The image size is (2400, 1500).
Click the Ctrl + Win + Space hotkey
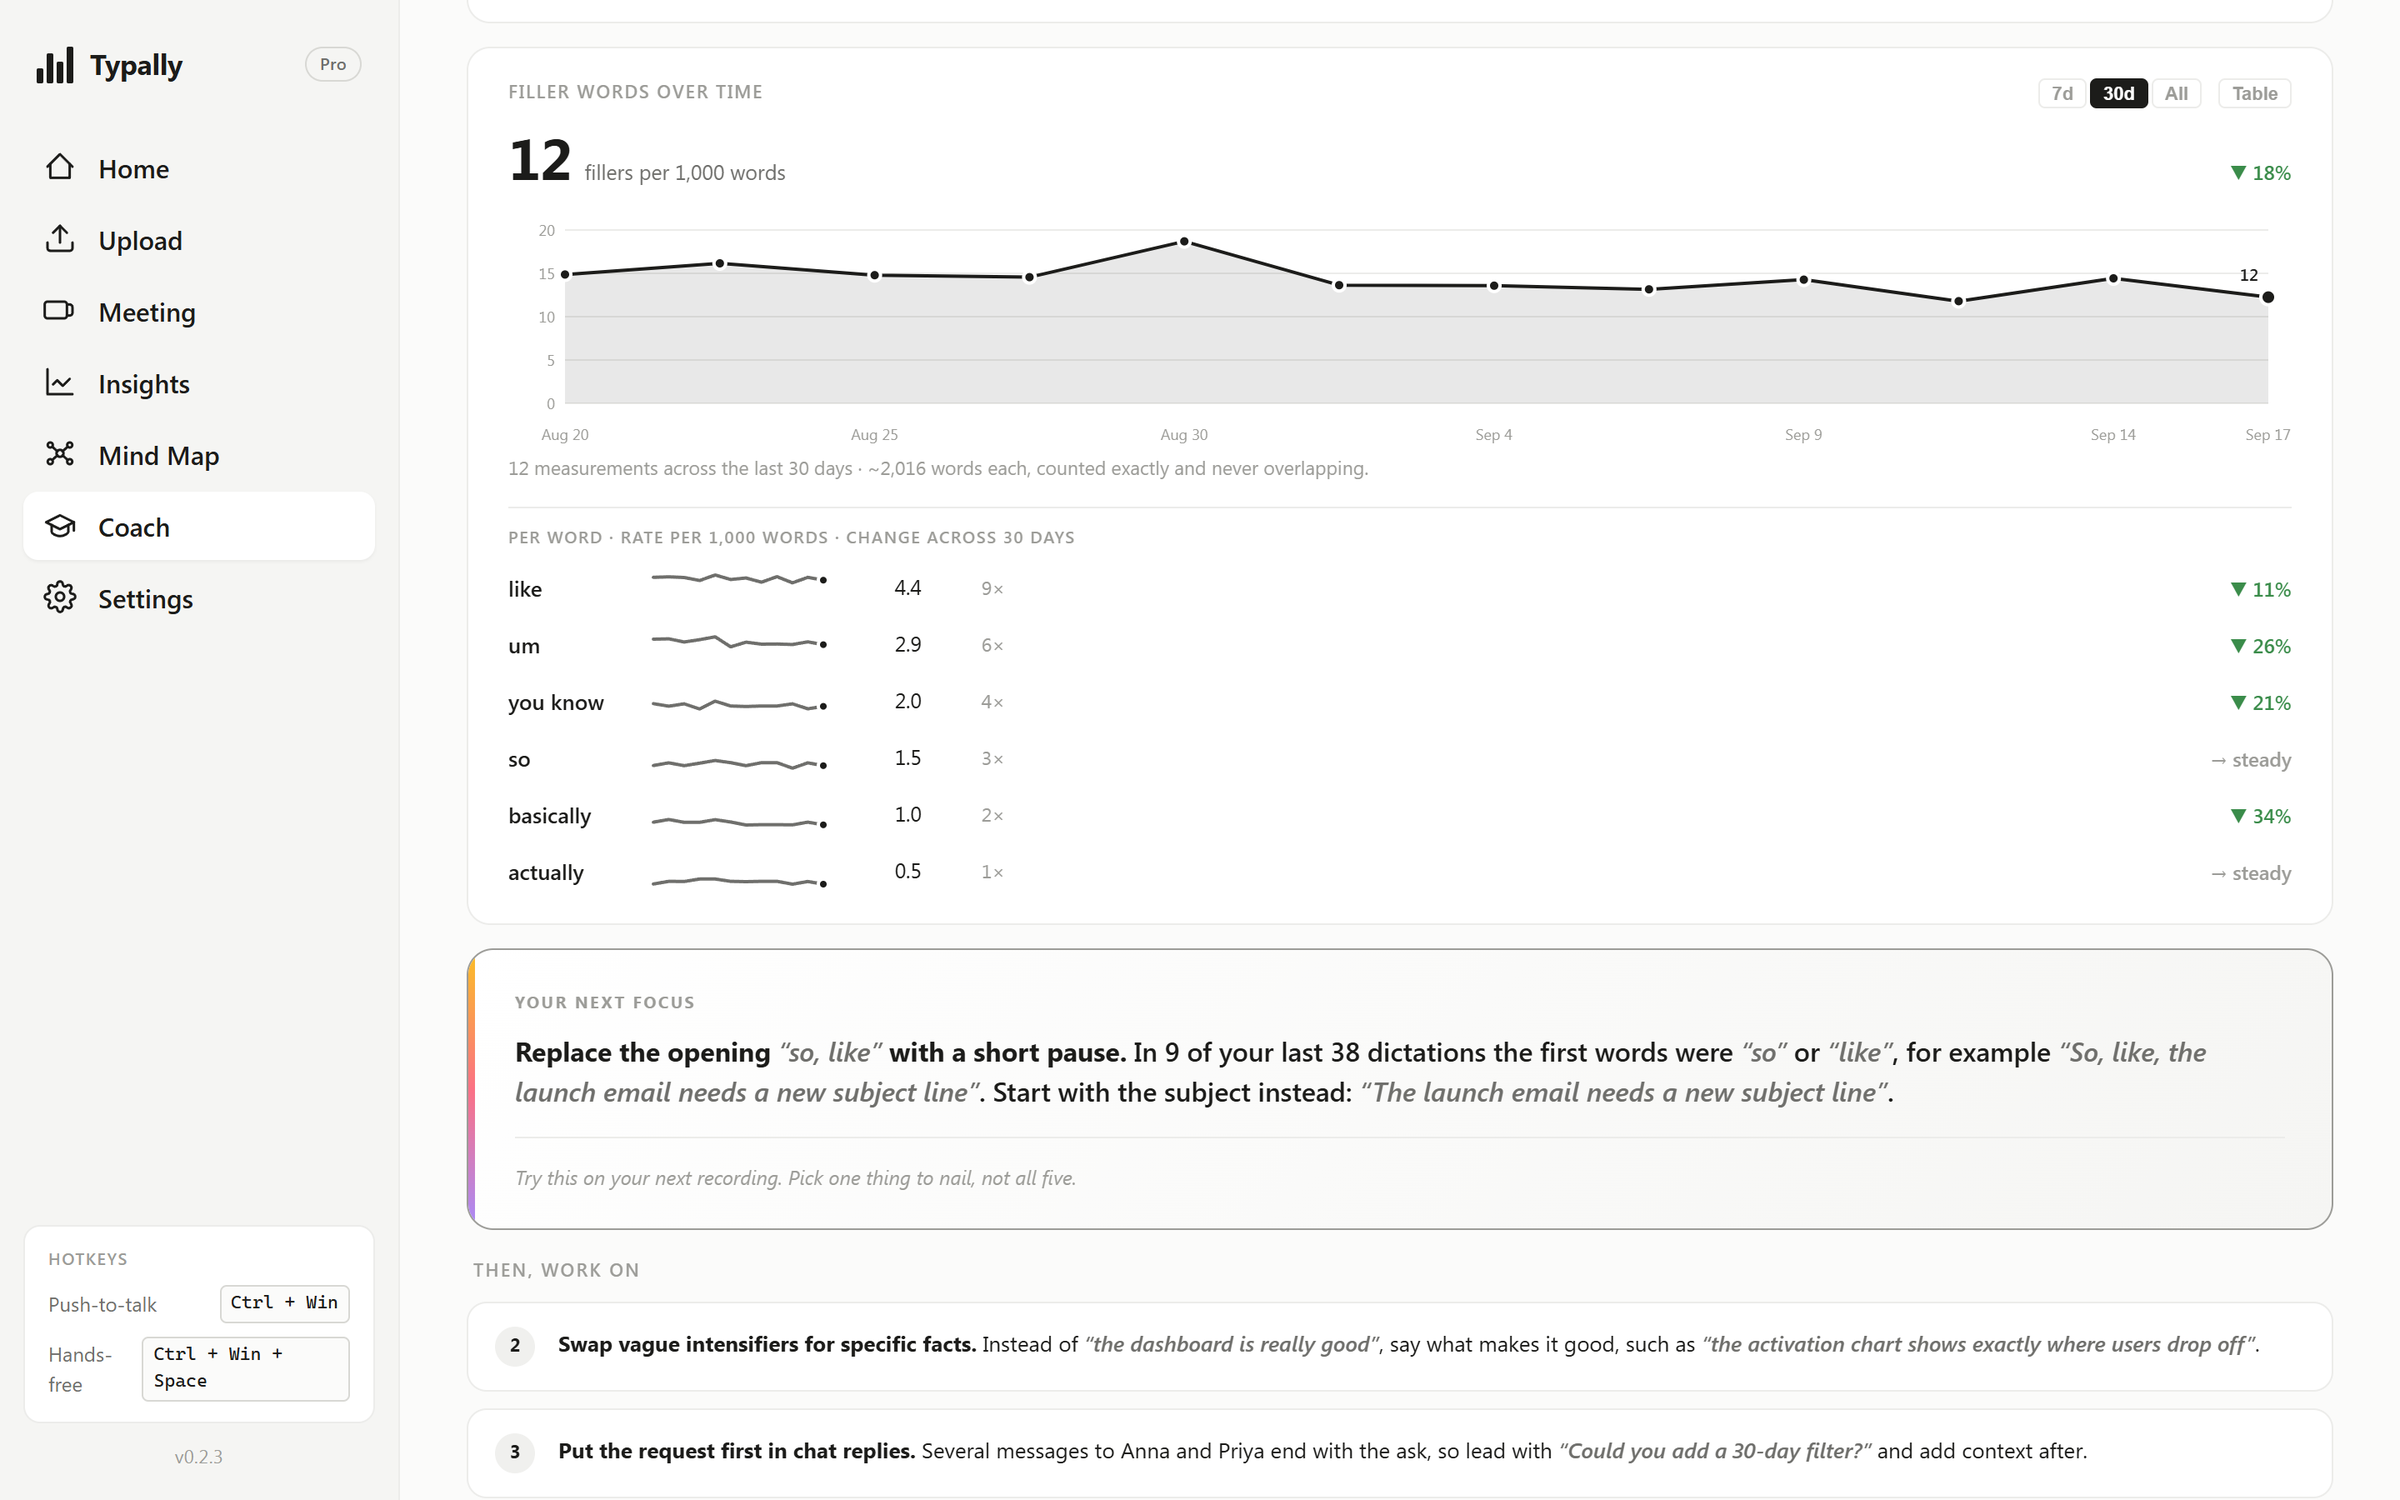click(x=245, y=1368)
